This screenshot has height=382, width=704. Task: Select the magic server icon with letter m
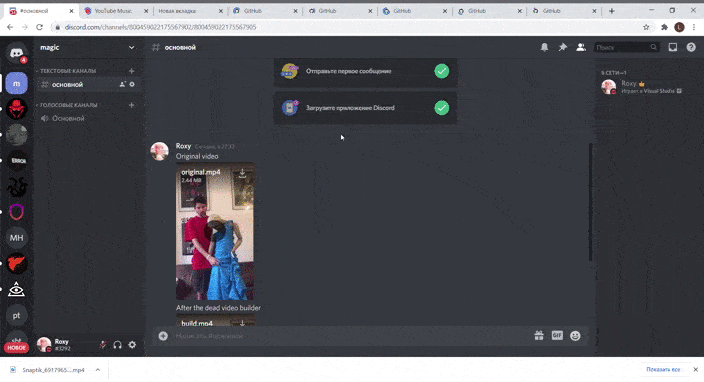pyautogui.click(x=17, y=83)
